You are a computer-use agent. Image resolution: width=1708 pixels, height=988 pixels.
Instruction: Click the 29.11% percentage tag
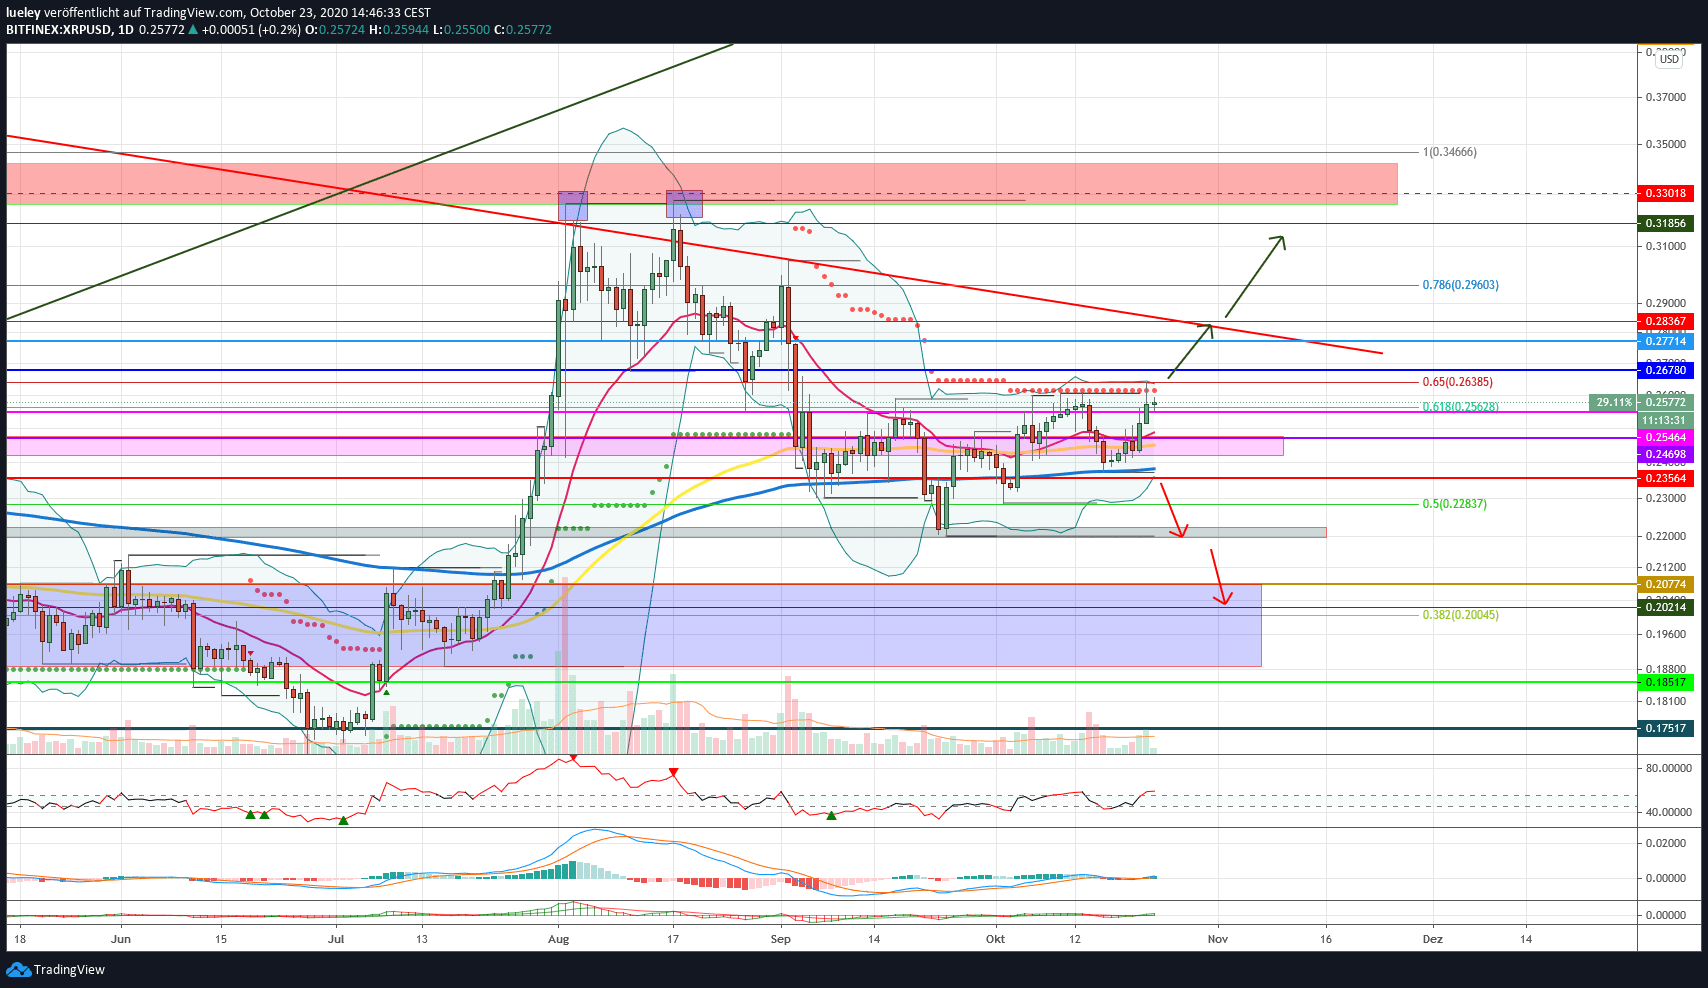1613,402
